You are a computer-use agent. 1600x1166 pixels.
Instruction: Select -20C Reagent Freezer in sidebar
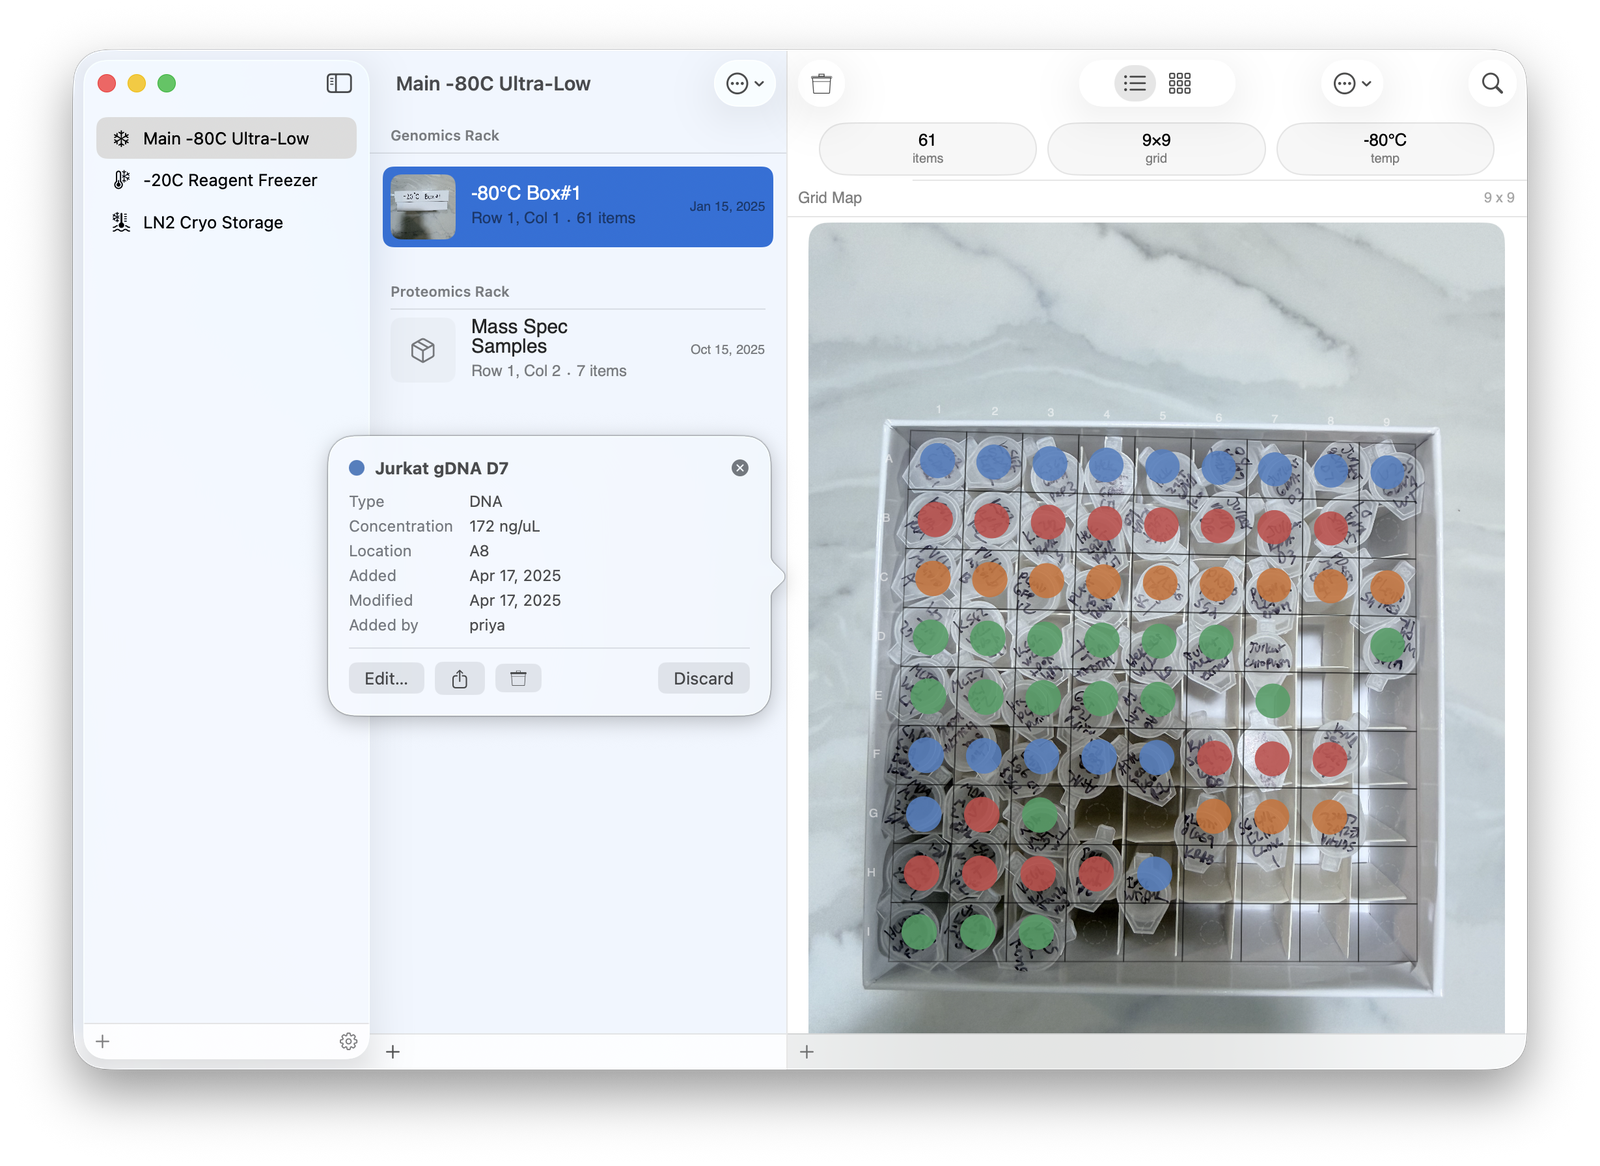[x=226, y=180]
